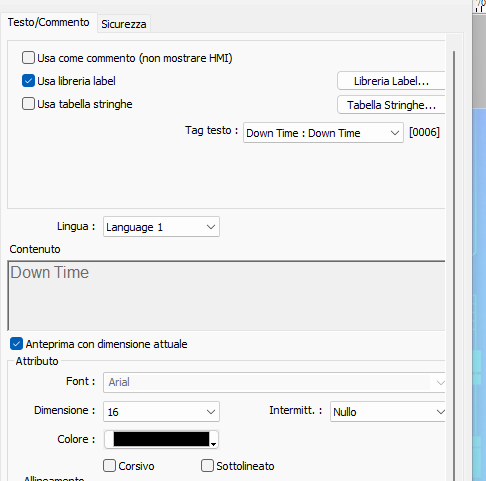Open the Libreria Label button
Viewport: 486px width, 481px height.
click(x=391, y=81)
